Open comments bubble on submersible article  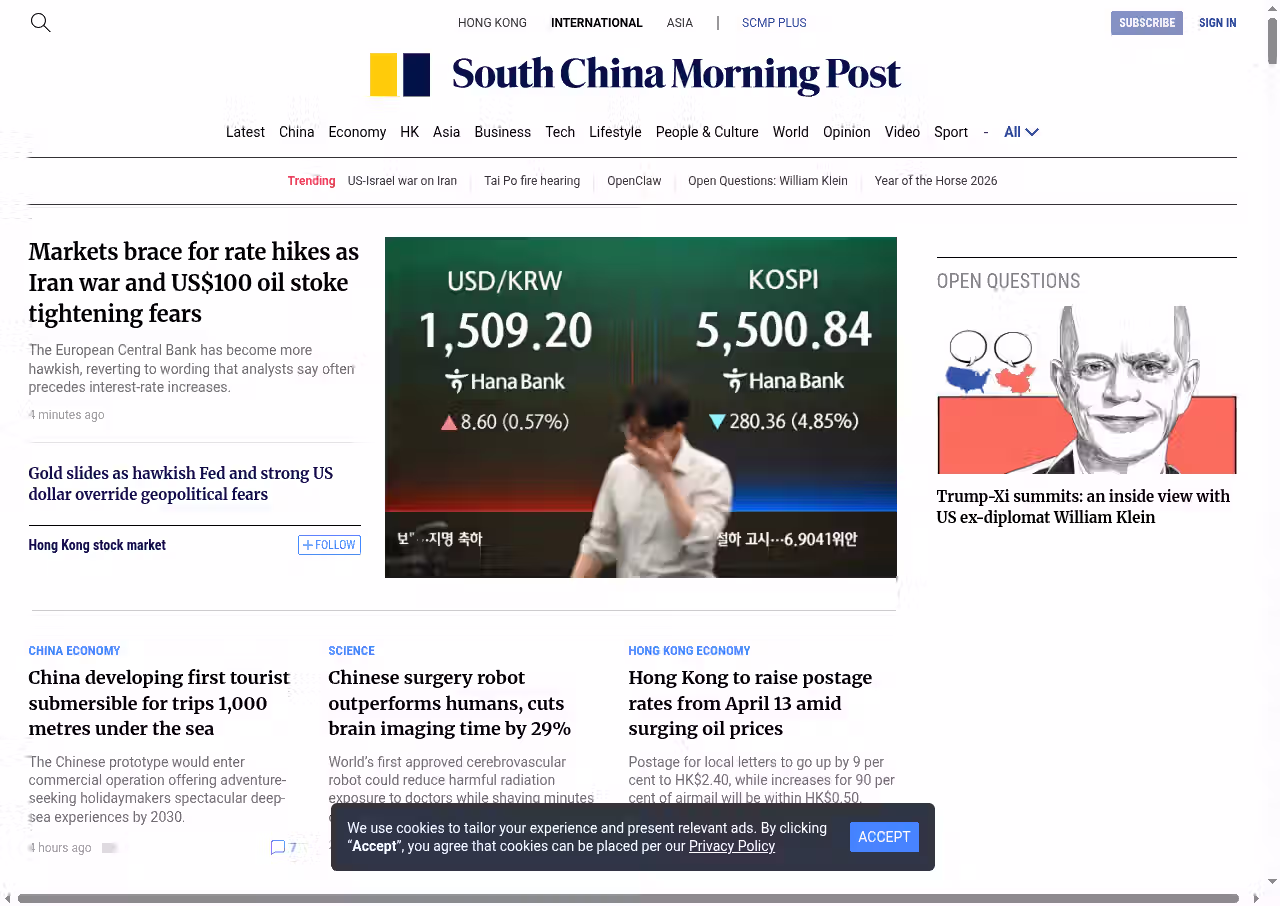(278, 847)
